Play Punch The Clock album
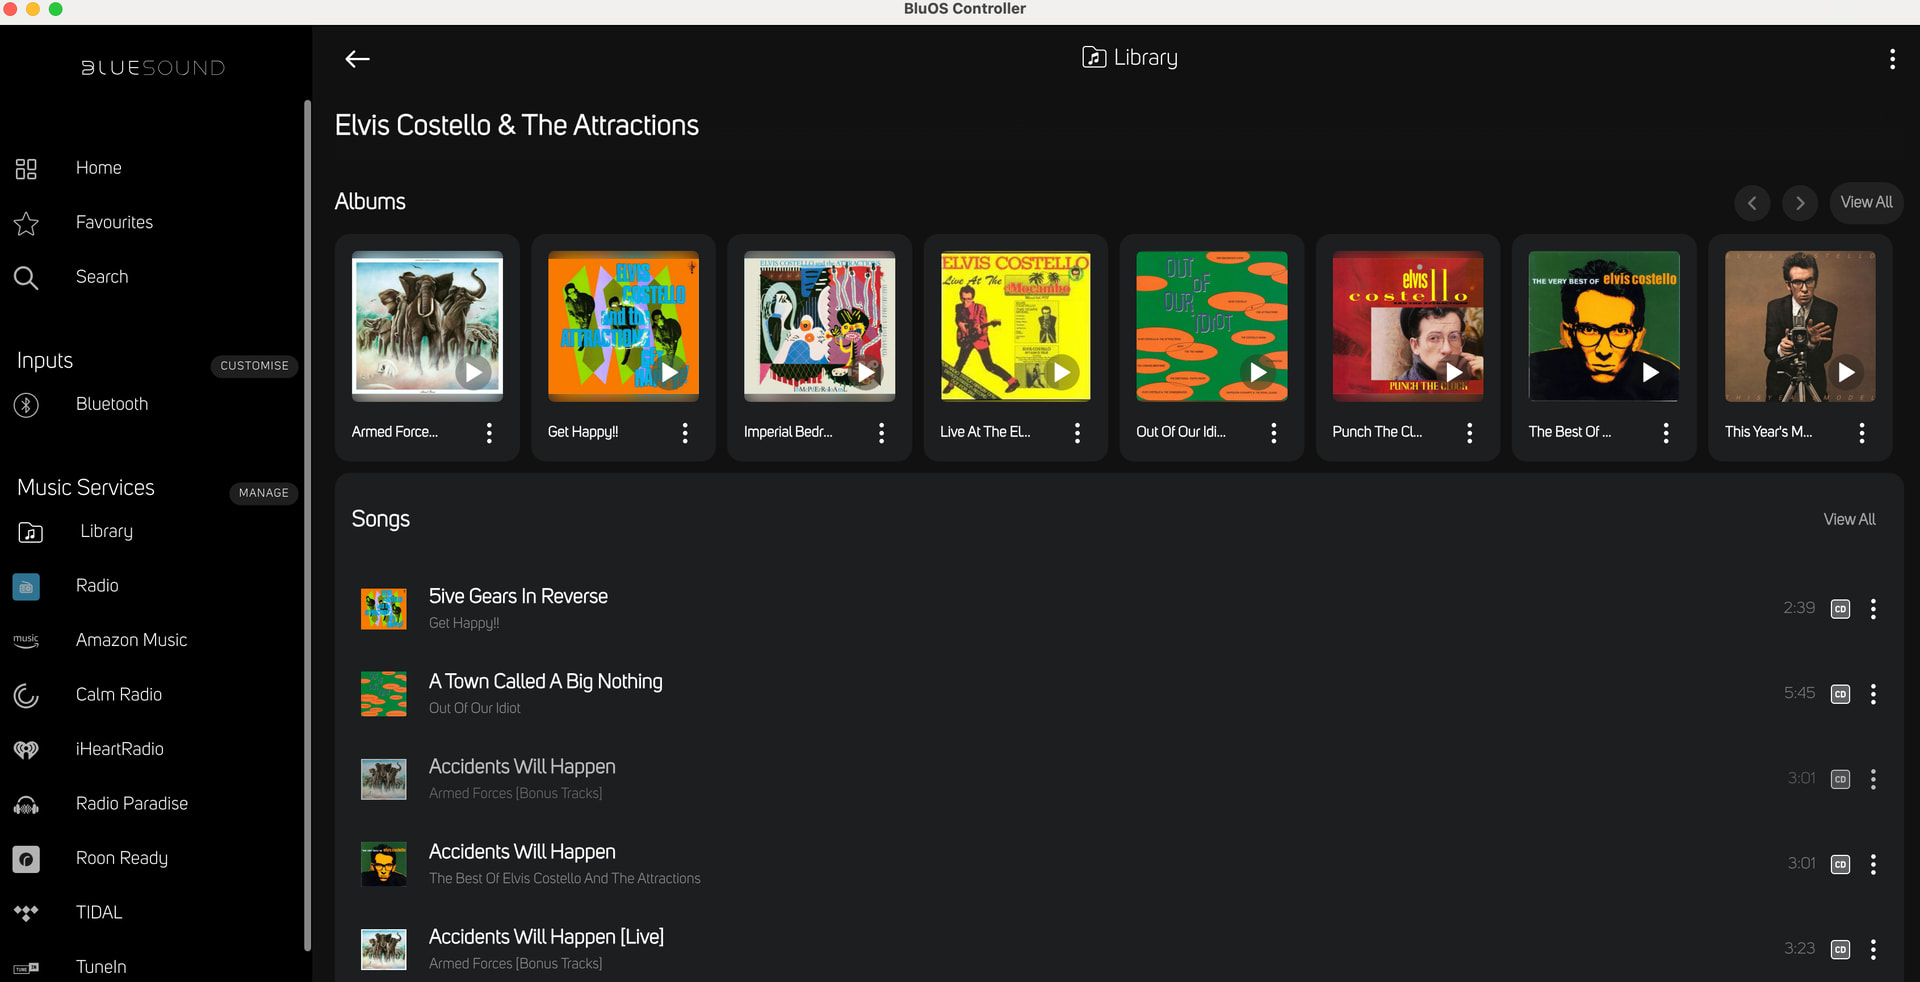1920x982 pixels. click(x=1454, y=373)
